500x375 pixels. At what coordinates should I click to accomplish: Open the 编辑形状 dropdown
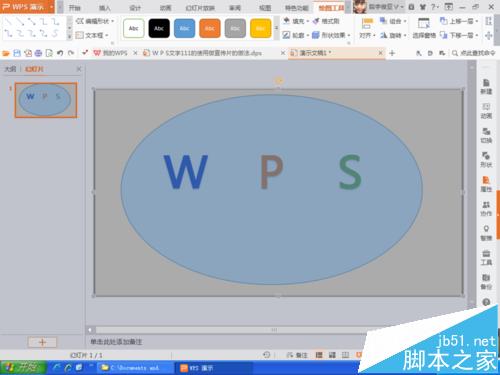95,21
